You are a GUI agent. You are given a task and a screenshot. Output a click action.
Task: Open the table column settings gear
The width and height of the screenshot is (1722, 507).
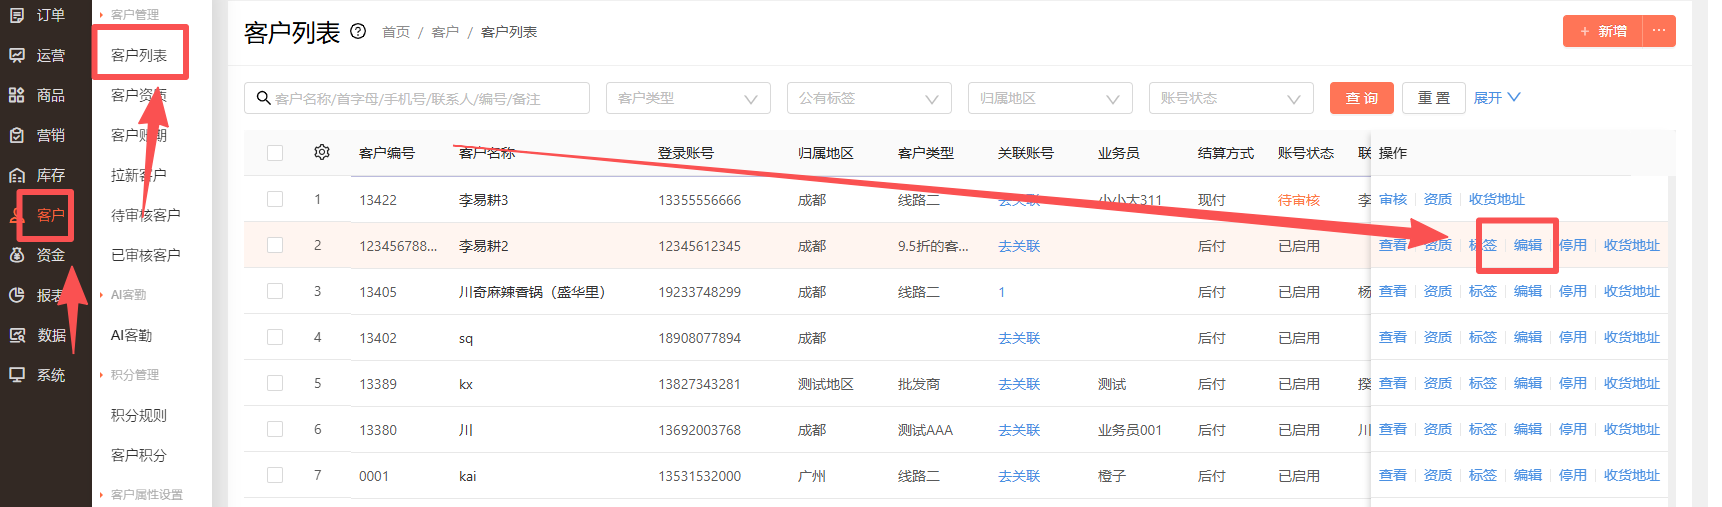(322, 152)
